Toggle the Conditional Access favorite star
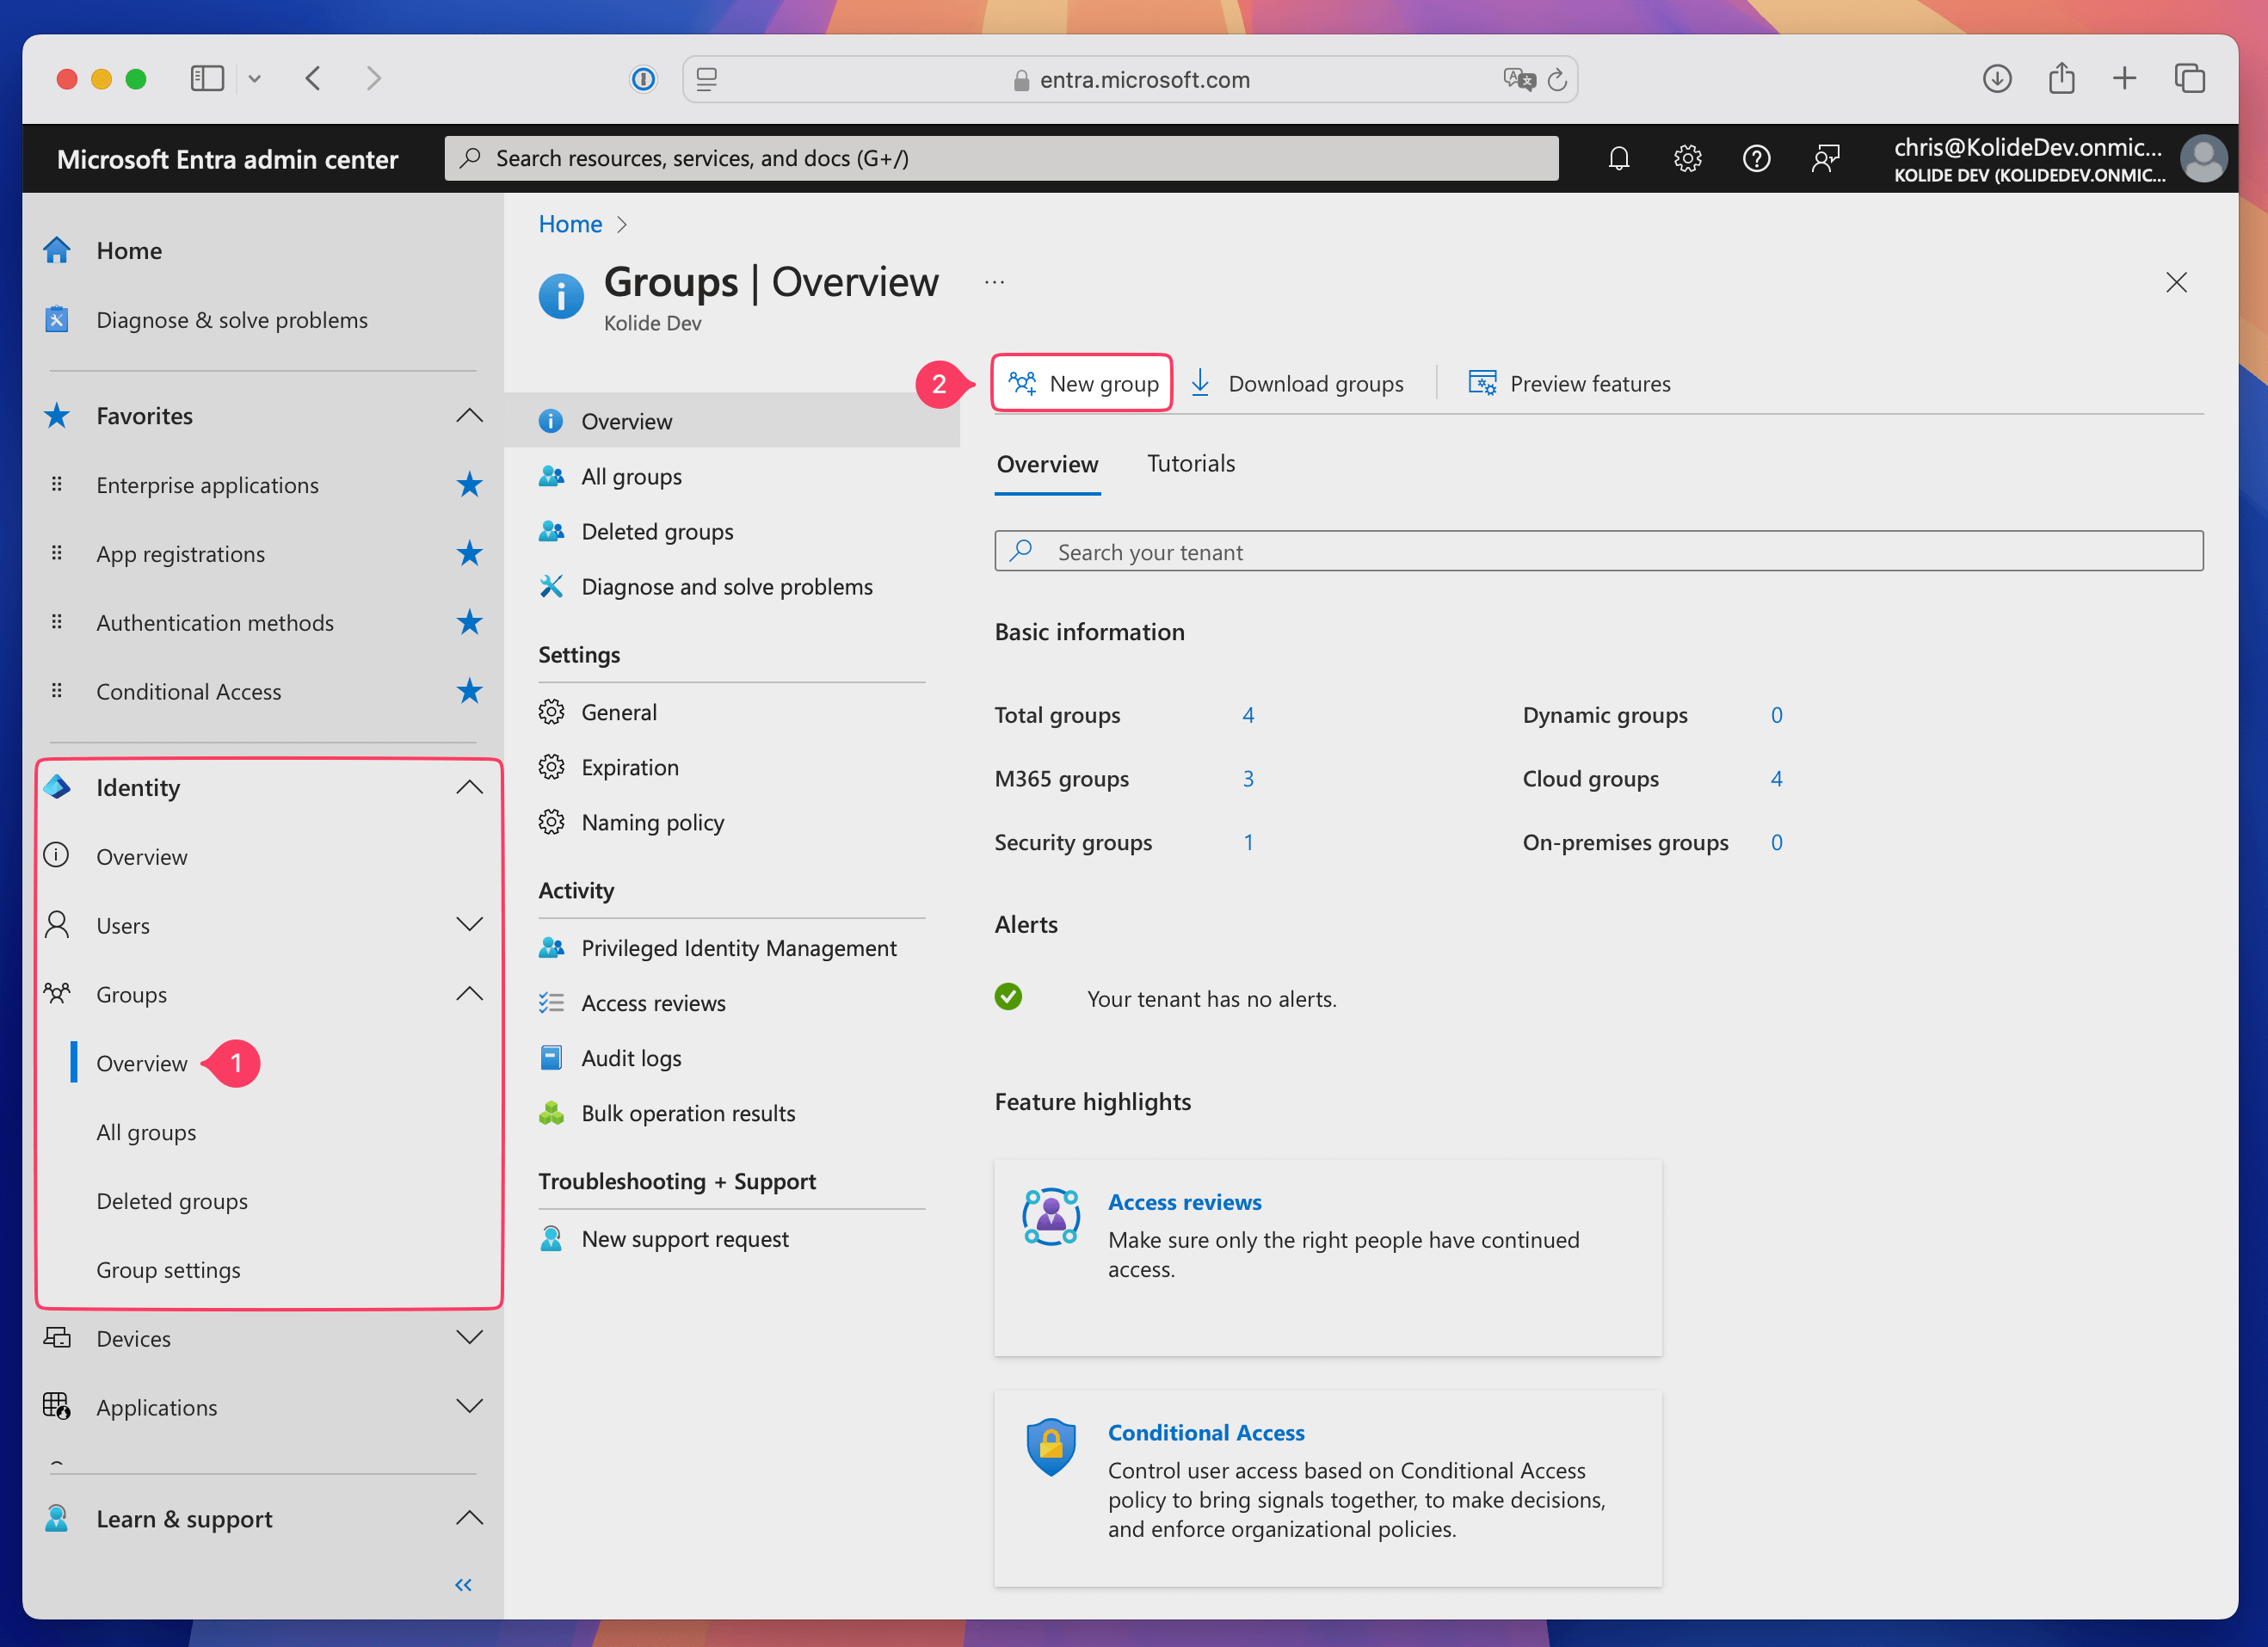This screenshot has height=1647, width=2268. [469, 691]
